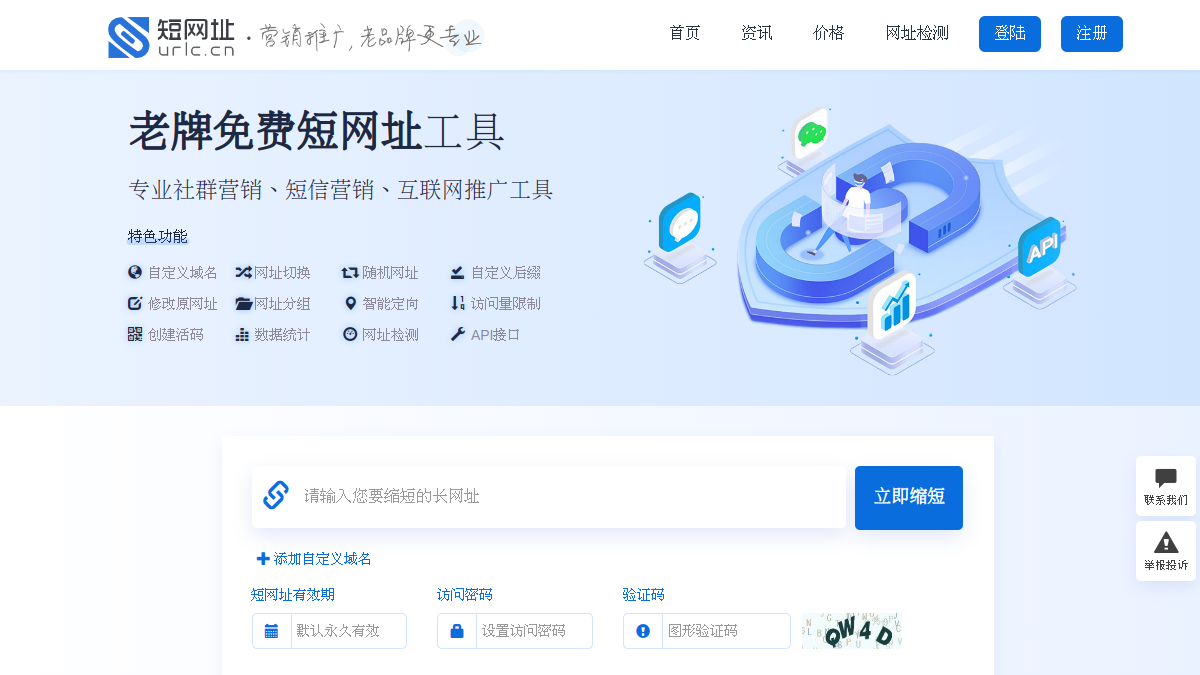1200x675 pixels.
Task: Click the exclamation icon for 验证码
Action: click(x=643, y=631)
